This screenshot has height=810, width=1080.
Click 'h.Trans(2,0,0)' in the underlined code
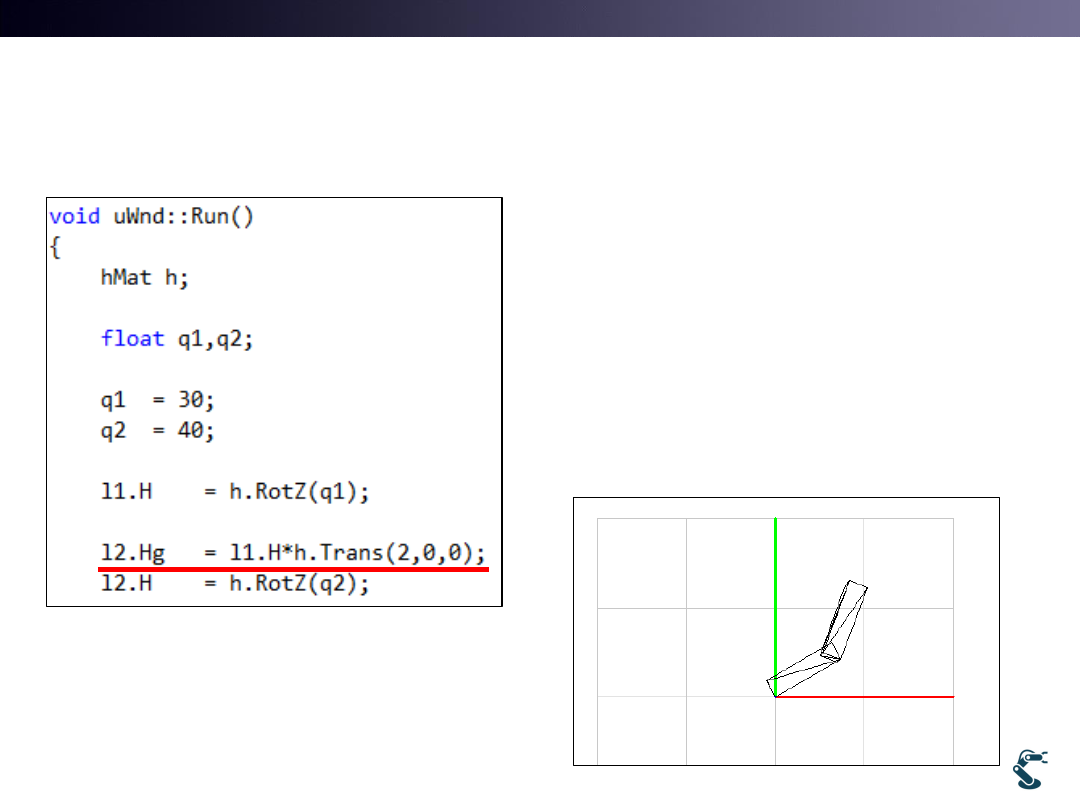412,552
